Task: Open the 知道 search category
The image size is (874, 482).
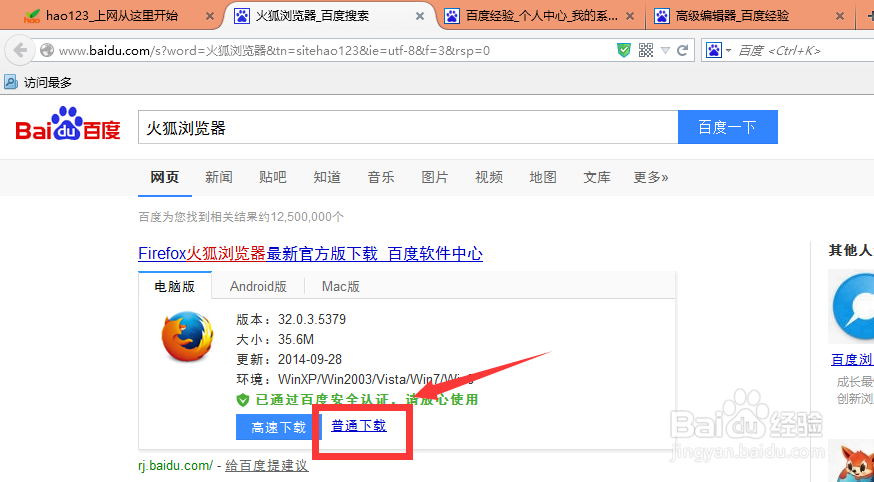Action: [327, 177]
